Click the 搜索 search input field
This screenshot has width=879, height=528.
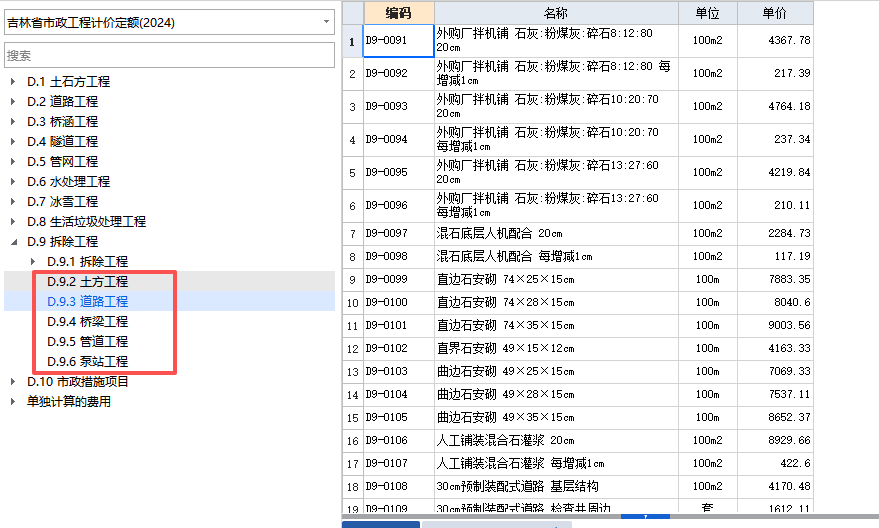click(168, 56)
